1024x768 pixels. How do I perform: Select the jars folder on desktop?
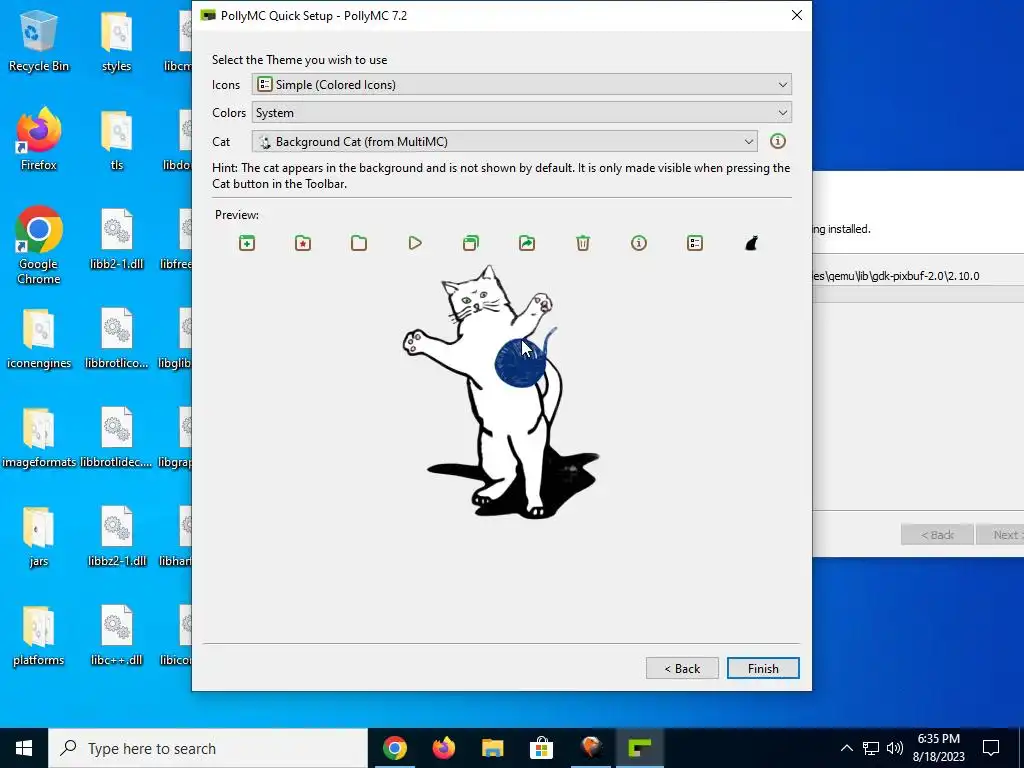[39, 537]
